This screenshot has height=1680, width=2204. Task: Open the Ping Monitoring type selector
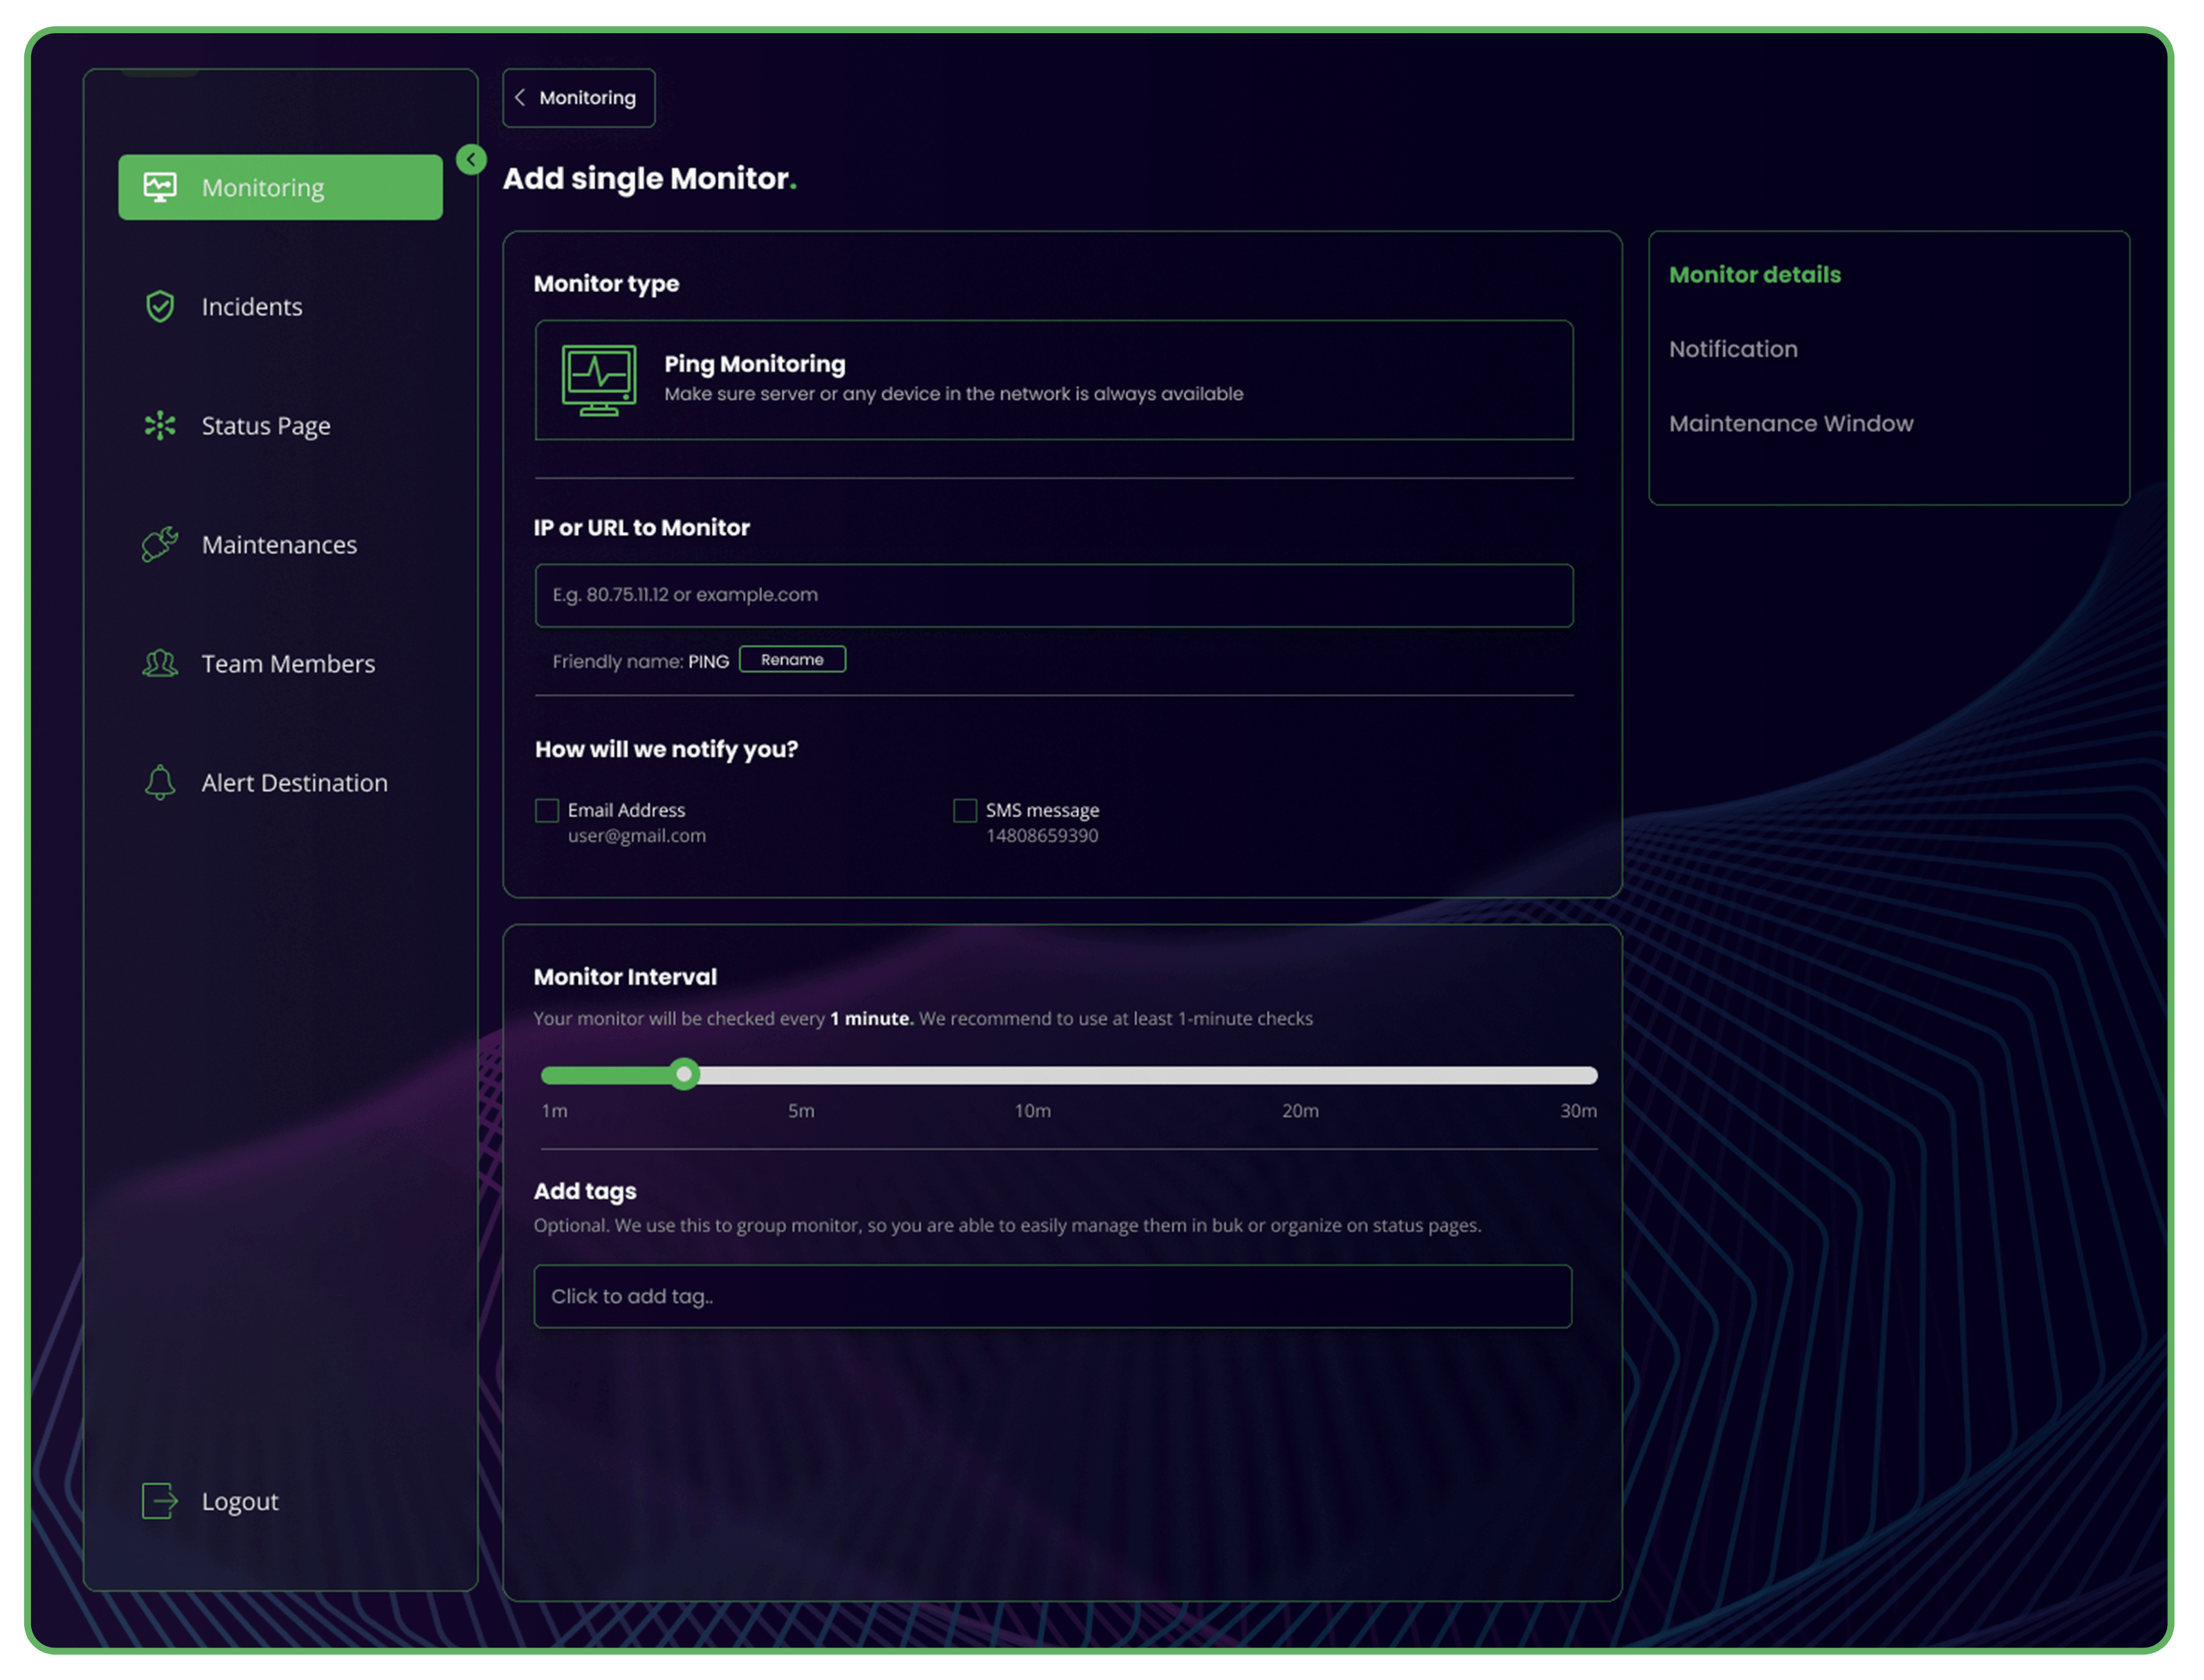(x=1054, y=380)
